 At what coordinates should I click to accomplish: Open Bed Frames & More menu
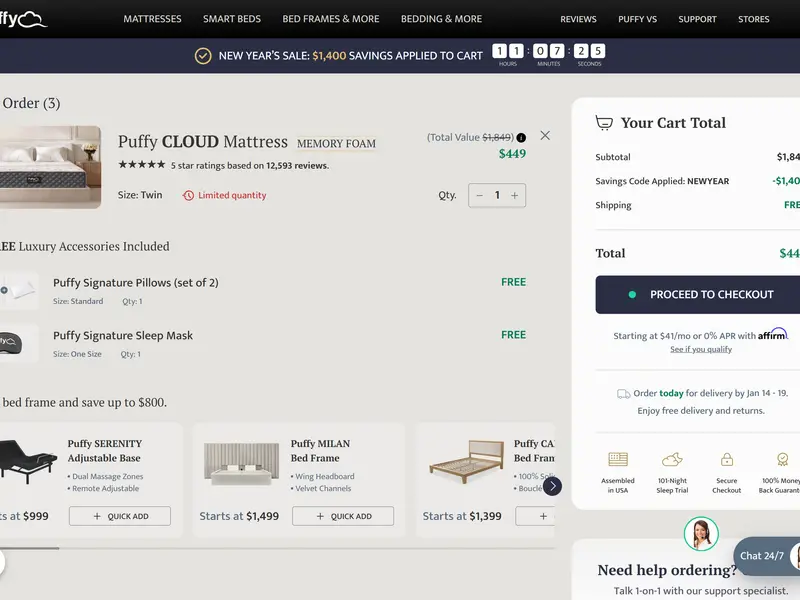point(331,19)
